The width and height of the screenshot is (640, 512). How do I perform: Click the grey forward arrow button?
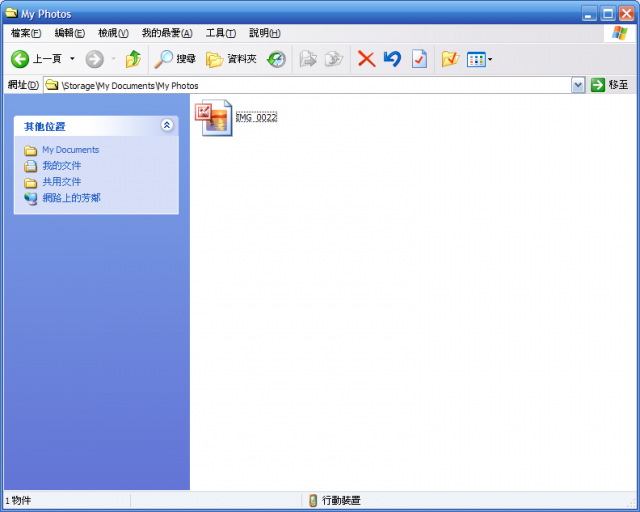click(94, 60)
